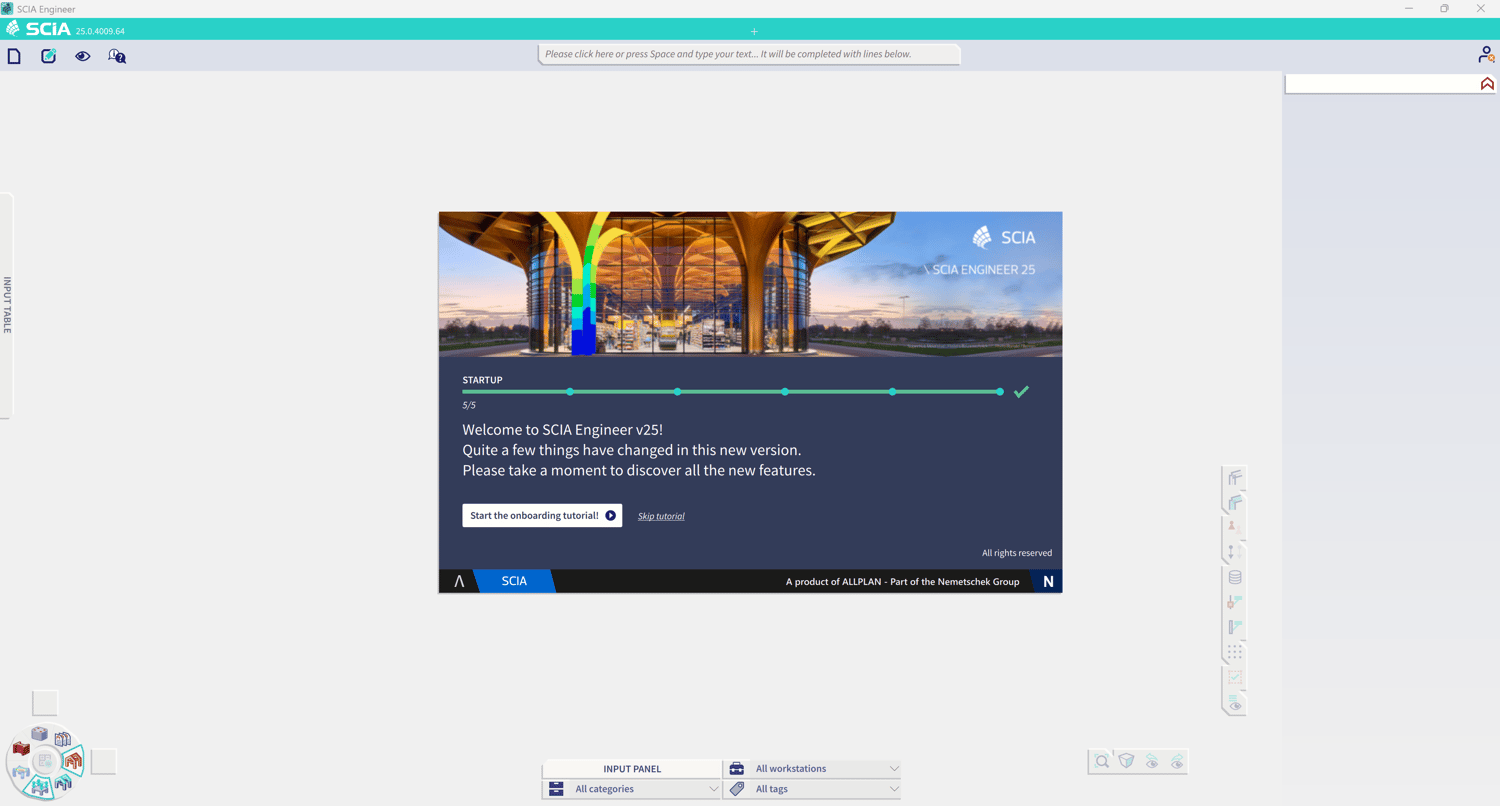The height and width of the screenshot is (806, 1500).
Task: Open the Edit (pencil) menu icon
Action: tap(48, 56)
